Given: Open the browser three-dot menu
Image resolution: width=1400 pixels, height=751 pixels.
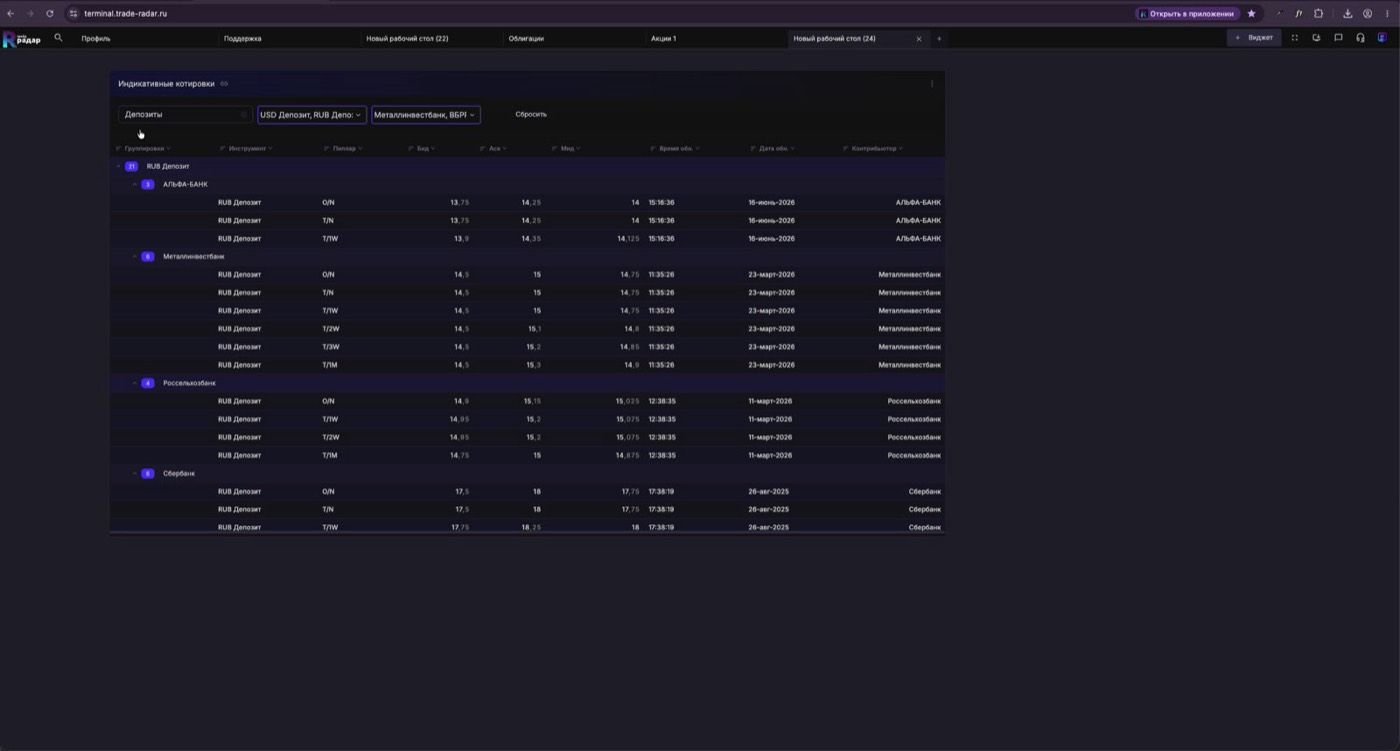Looking at the screenshot, I should click(1387, 14).
